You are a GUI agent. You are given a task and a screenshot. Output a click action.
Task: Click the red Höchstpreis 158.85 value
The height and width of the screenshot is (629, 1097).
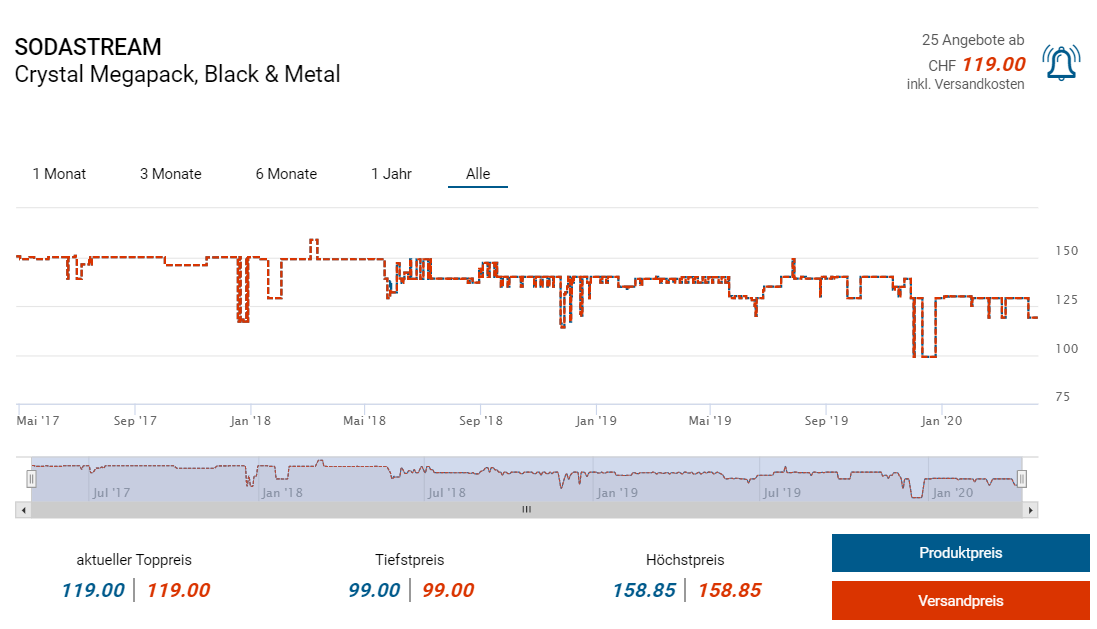(729, 590)
